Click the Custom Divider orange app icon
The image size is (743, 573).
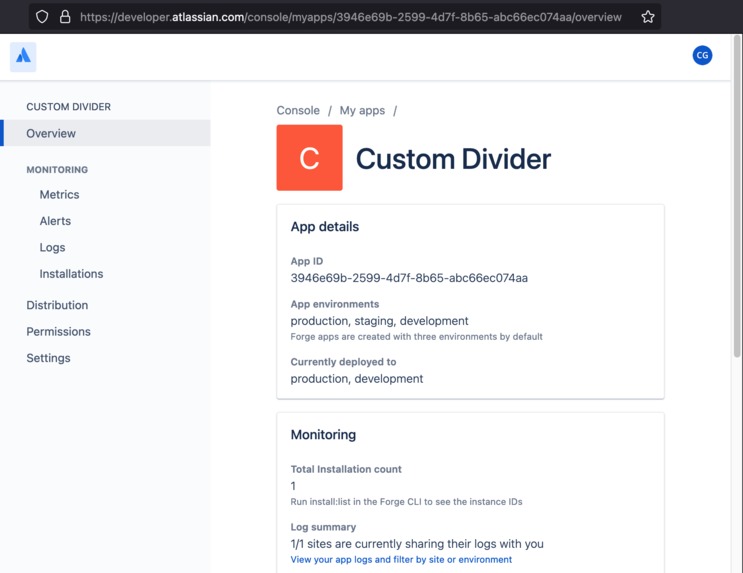click(309, 157)
